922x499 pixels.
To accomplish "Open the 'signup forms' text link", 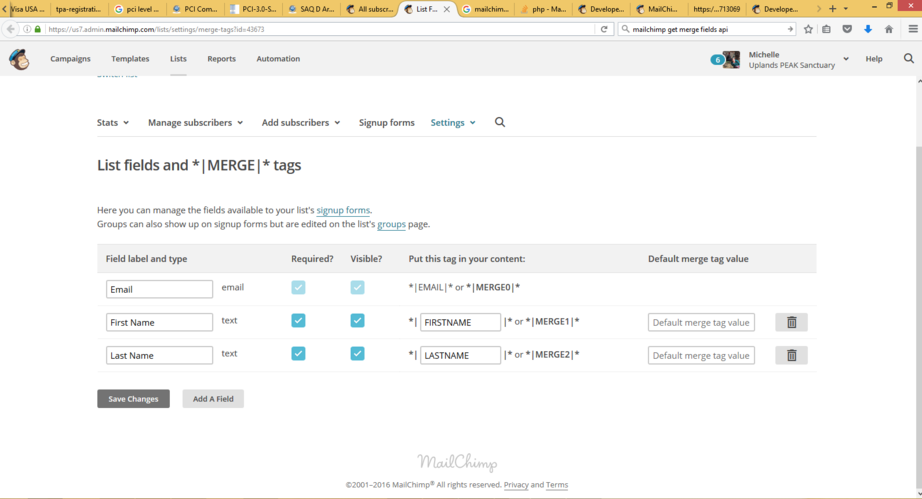I will coord(343,210).
